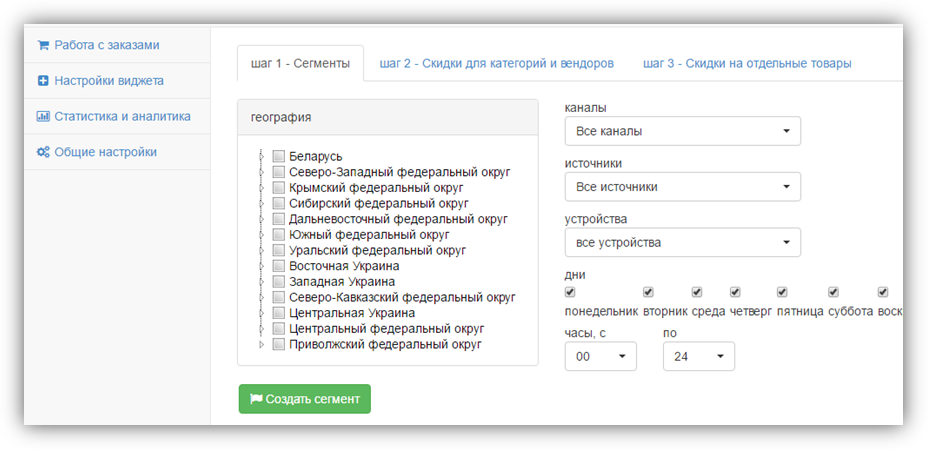Screen dimensions: 929x449
Task: Open the шаг 3 individual products tab
Action: (x=747, y=64)
